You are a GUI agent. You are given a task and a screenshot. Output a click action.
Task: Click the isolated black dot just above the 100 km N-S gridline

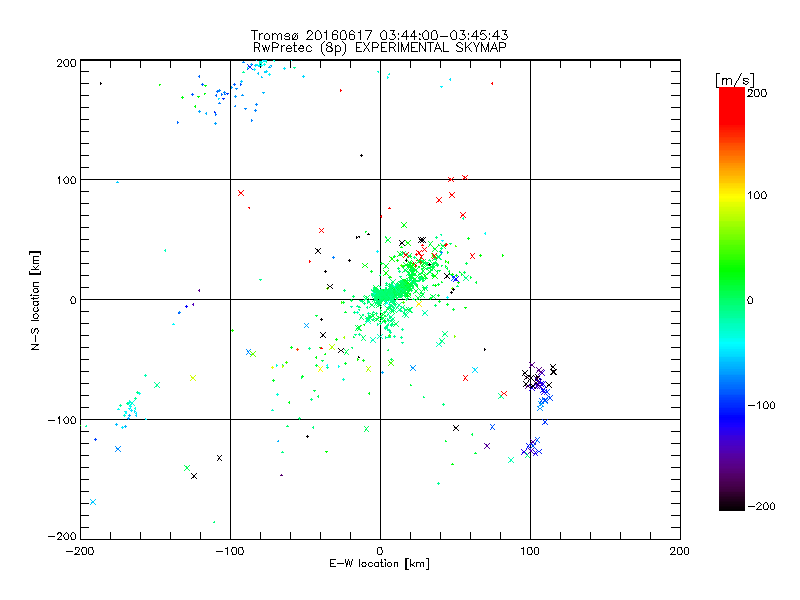(x=361, y=156)
